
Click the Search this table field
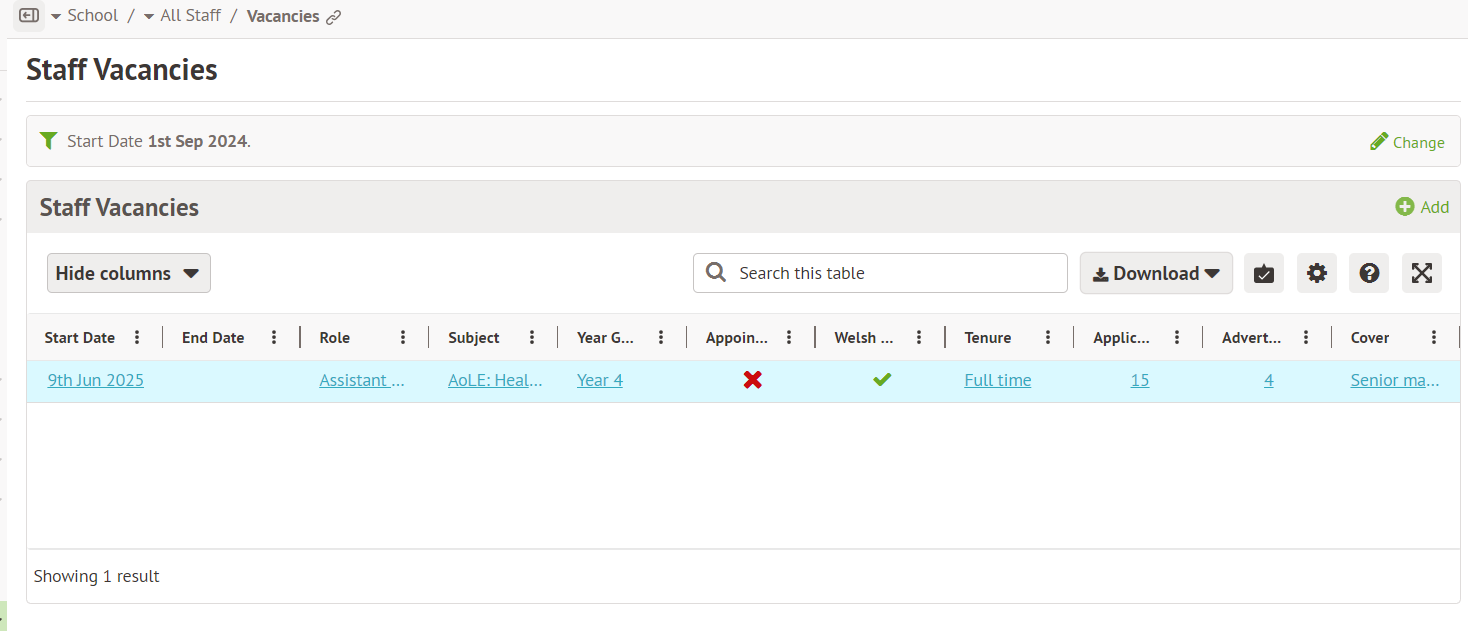(x=880, y=273)
